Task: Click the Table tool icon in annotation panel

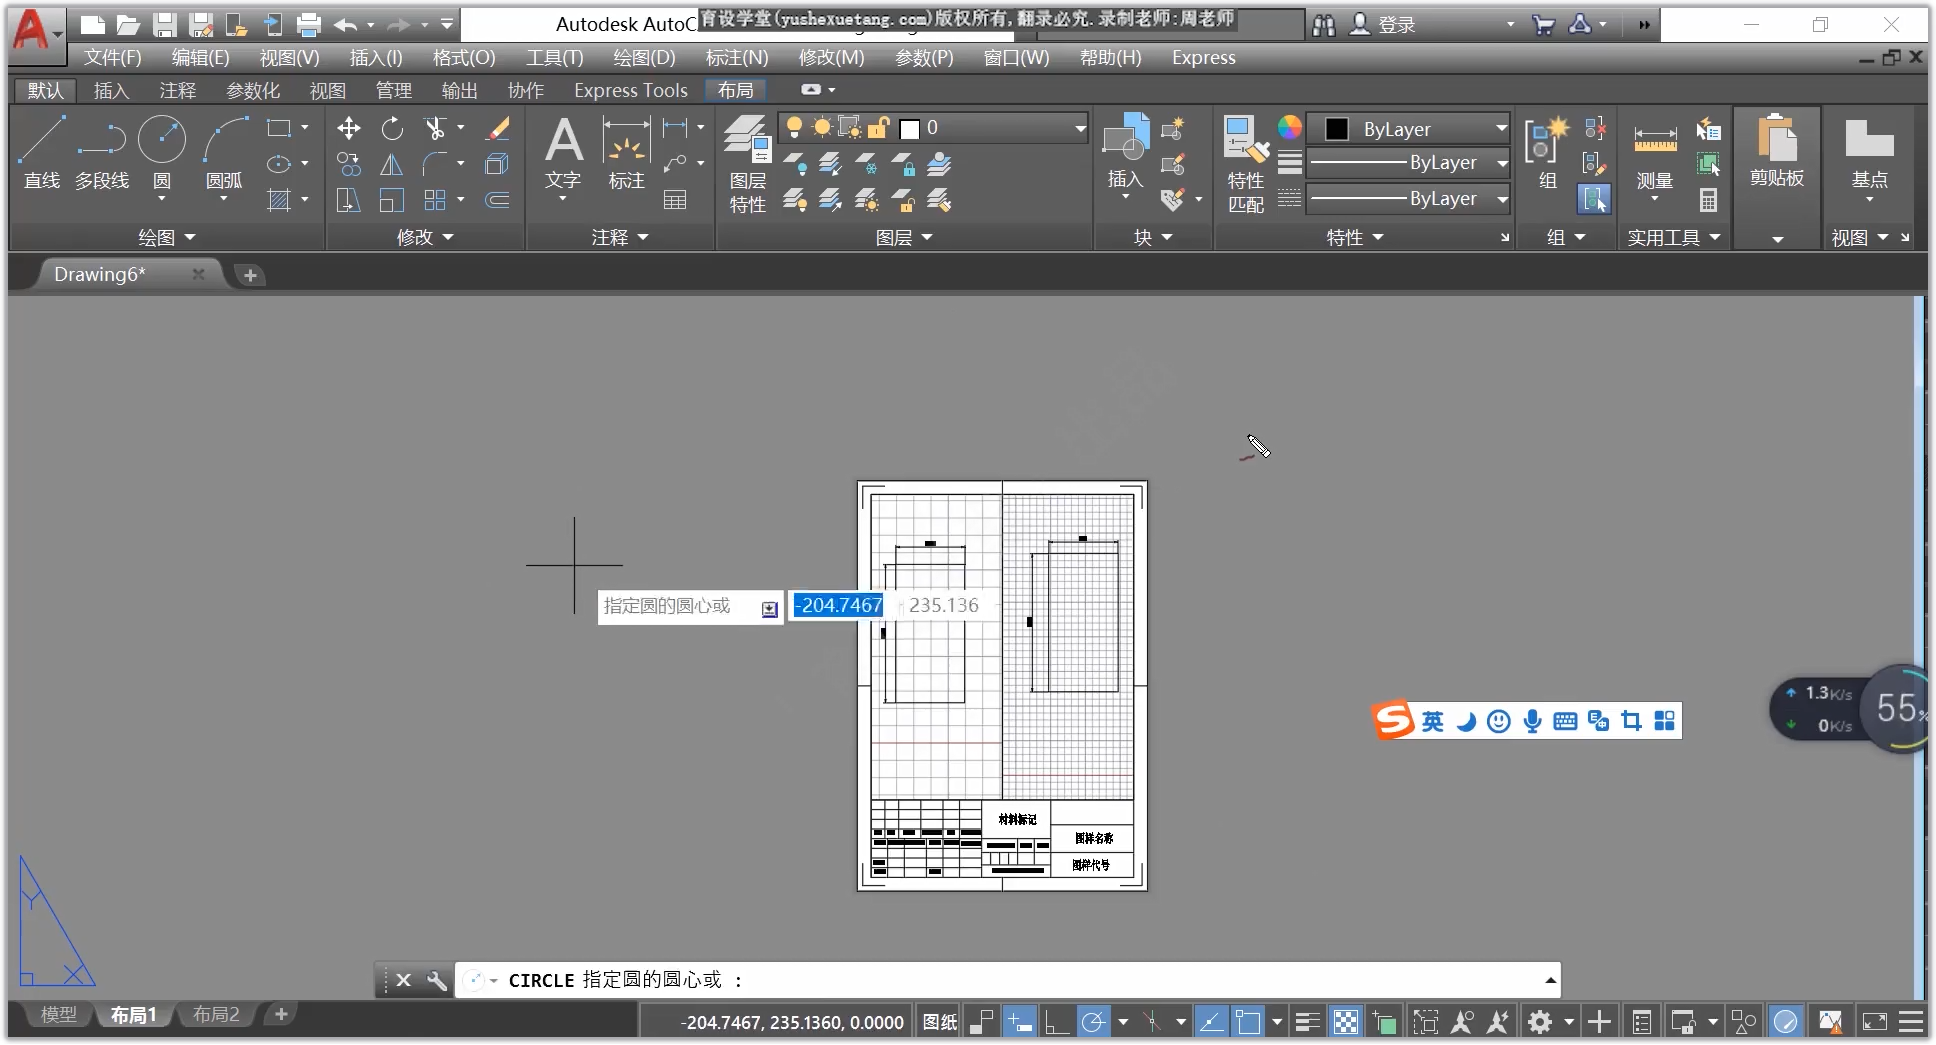Action: (x=675, y=200)
